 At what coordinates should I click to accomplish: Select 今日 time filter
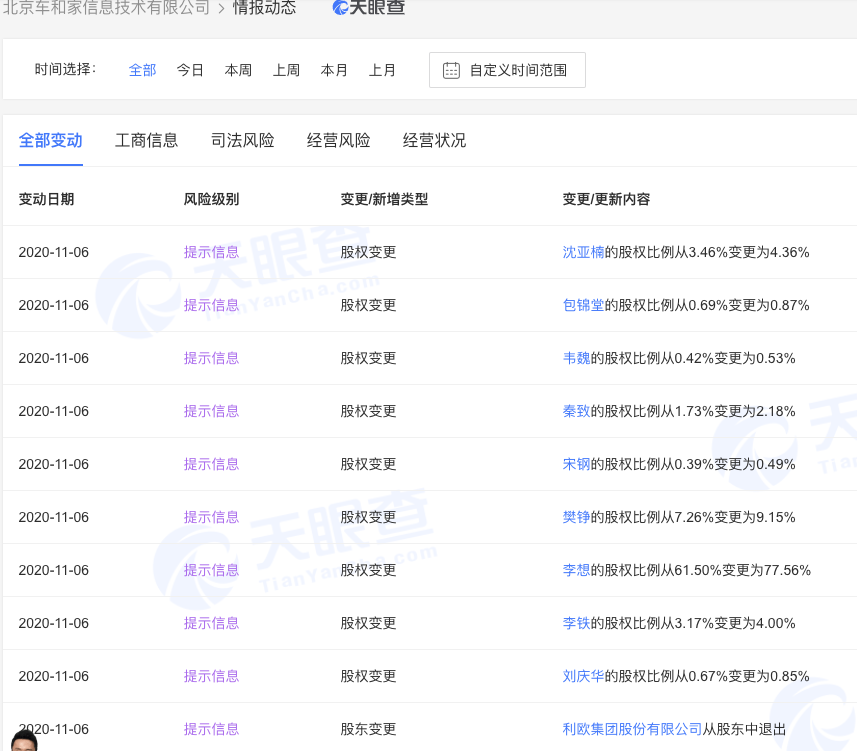coord(190,70)
